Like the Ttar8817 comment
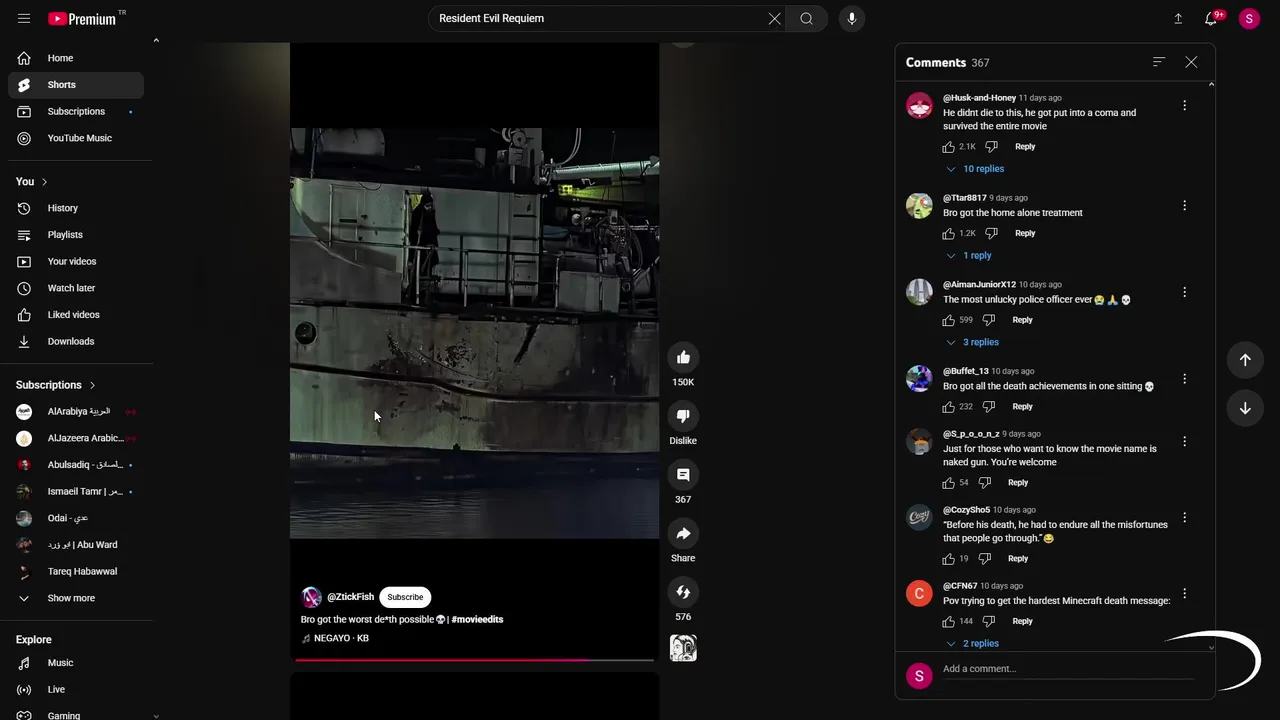 click(x=948, y=233)
